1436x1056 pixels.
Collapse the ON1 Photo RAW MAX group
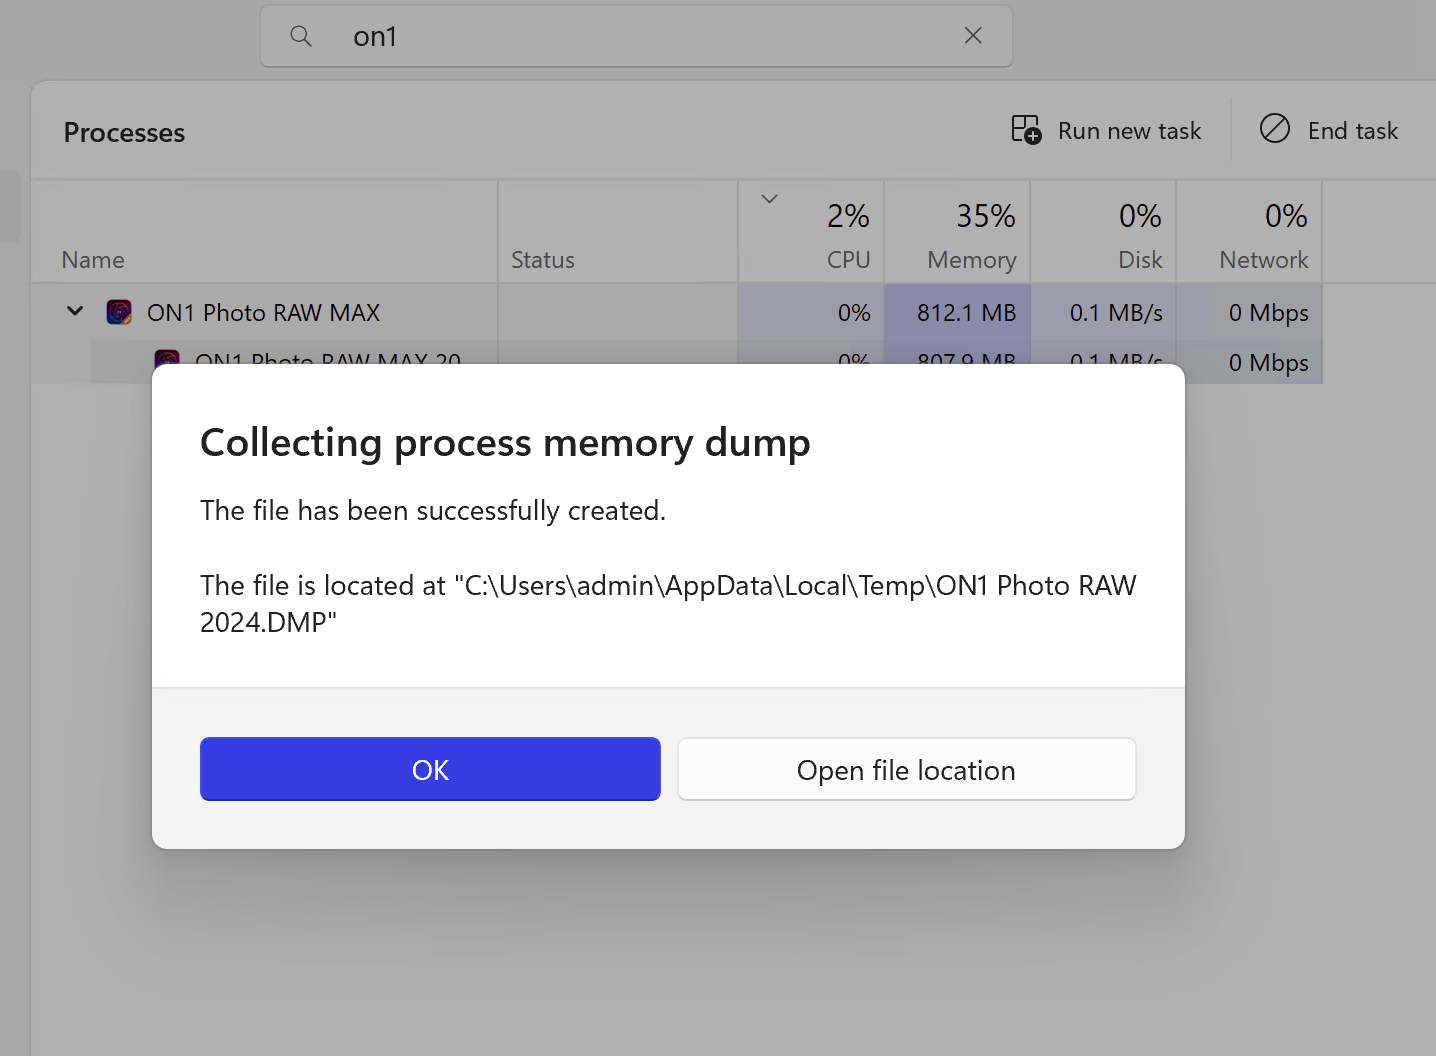(x=75, y=311)
